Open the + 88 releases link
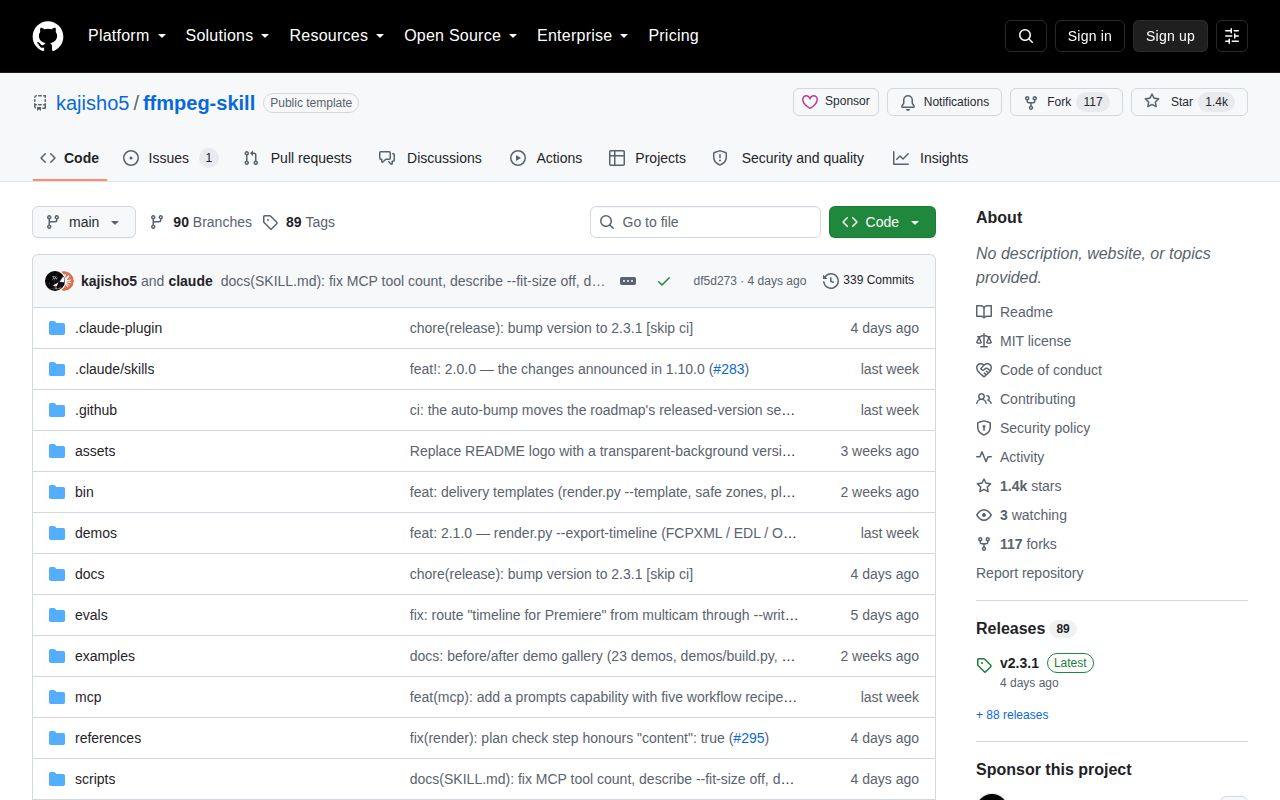The width and height of the screenshot is (1280, 800). pyautogui.click(x=1012, y=715)
